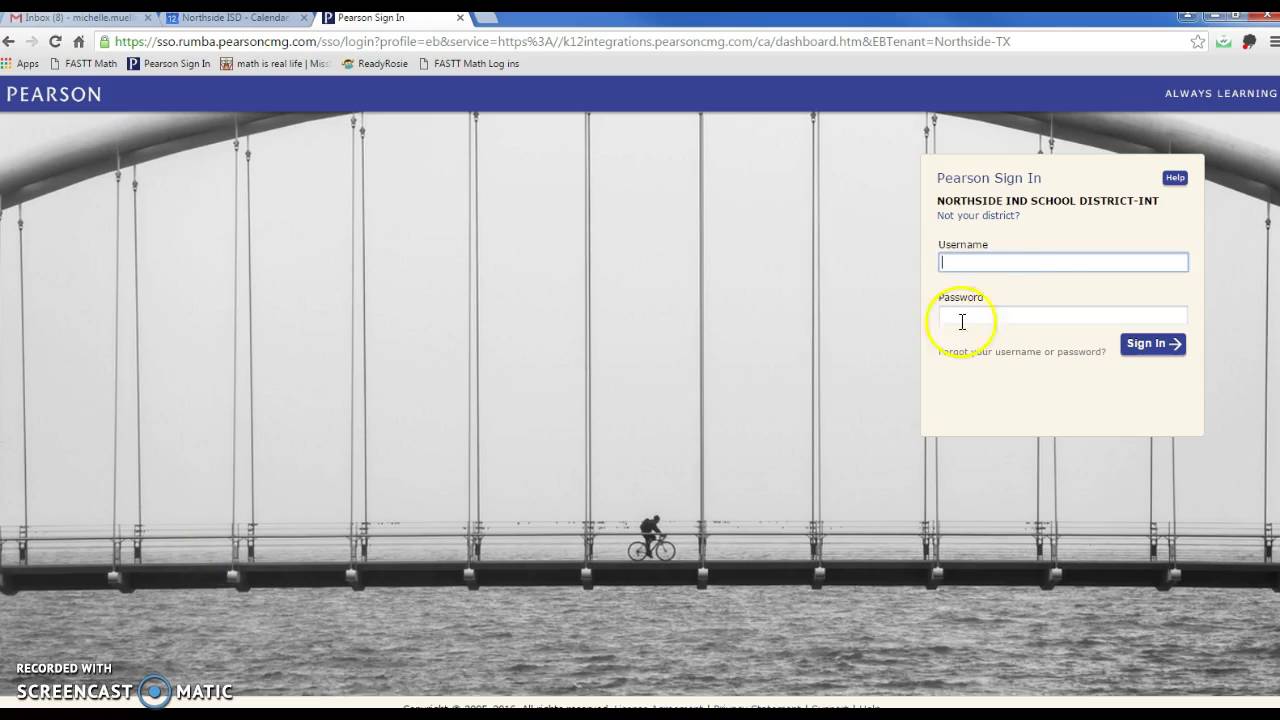Focus the Password field
1280x720 pixels.
[1063, 316]
